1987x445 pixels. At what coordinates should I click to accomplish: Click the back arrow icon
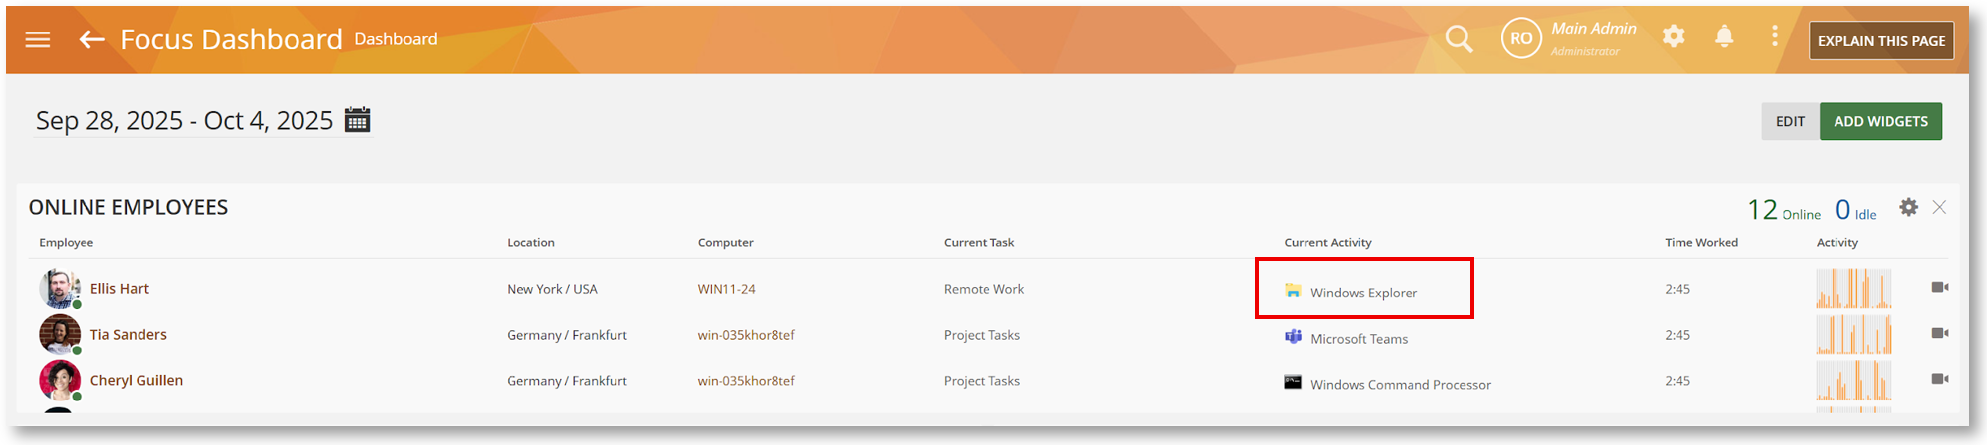point(92,40)
